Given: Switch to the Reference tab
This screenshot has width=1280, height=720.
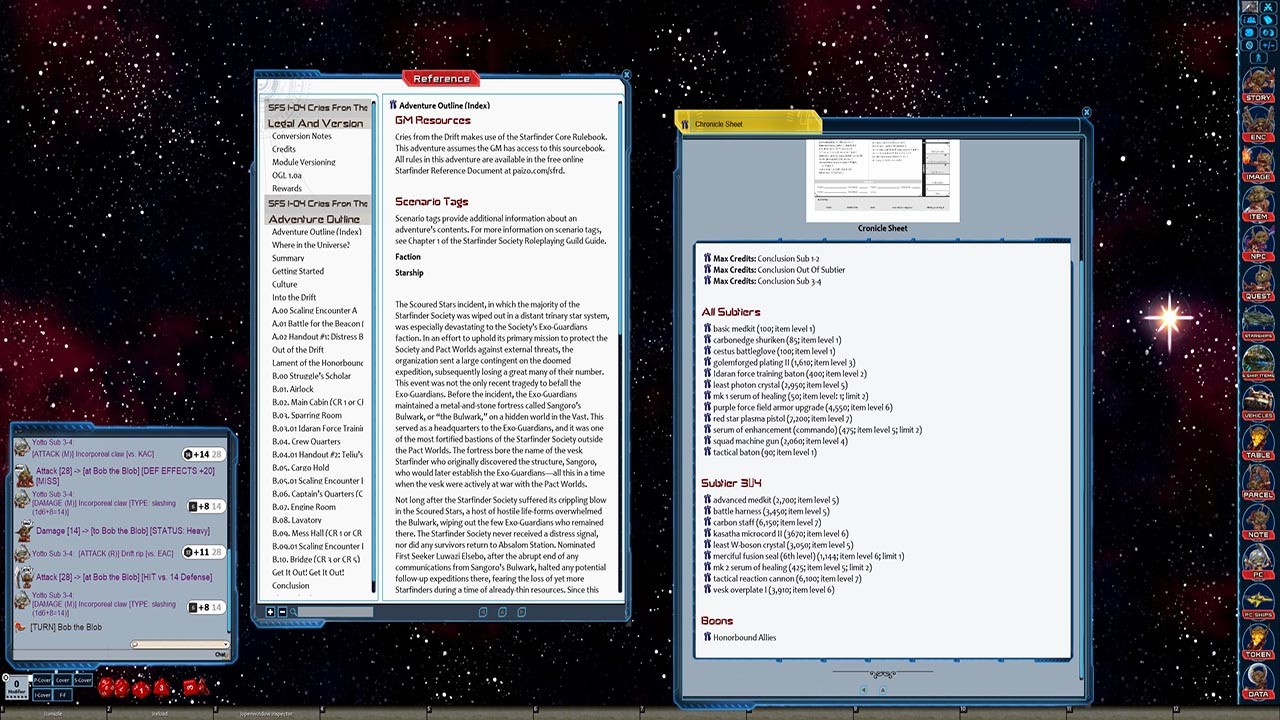Looking at the screenshot, I should click(440, 78).
